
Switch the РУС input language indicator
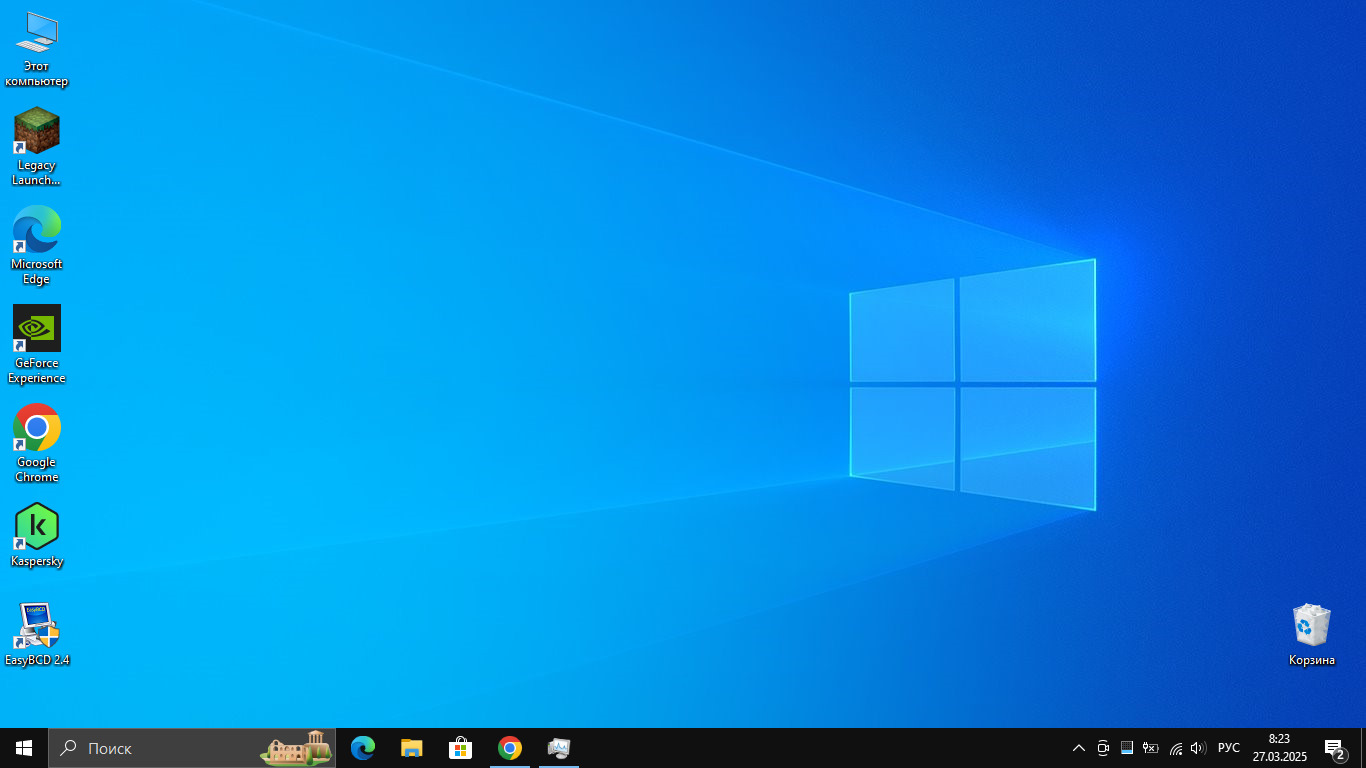click(1229, 748)
